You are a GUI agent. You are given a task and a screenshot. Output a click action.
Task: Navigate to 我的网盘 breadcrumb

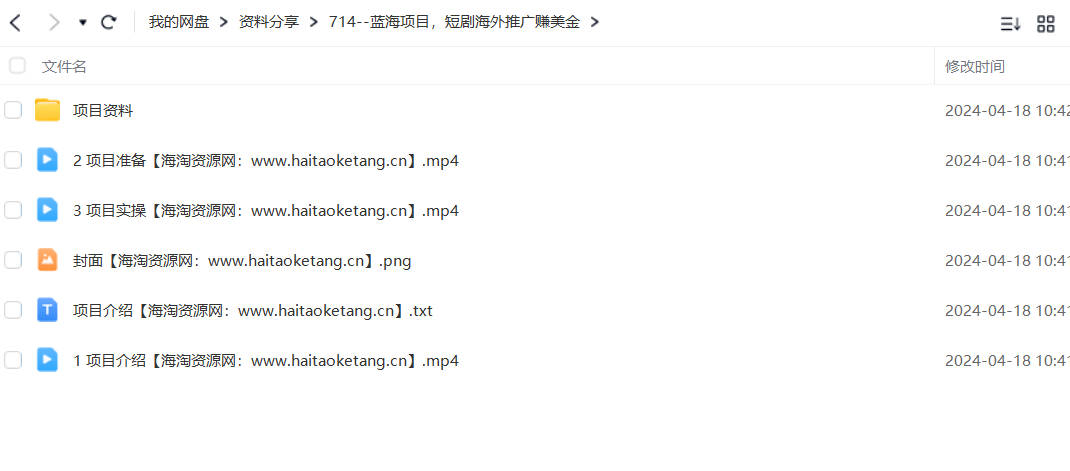[179, 22]
